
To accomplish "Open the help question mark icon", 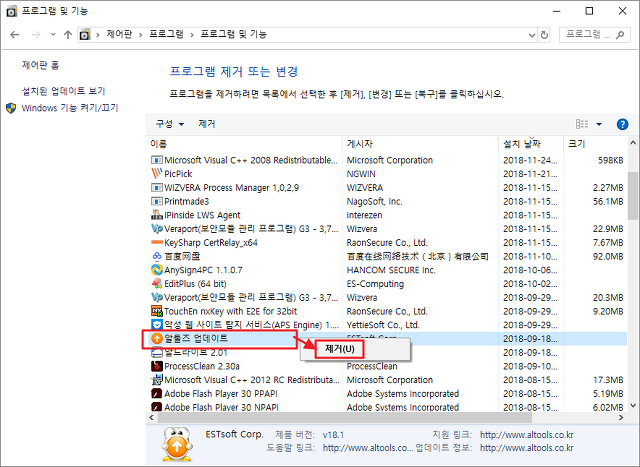I will pyautogui.click(x=622, y=124).
